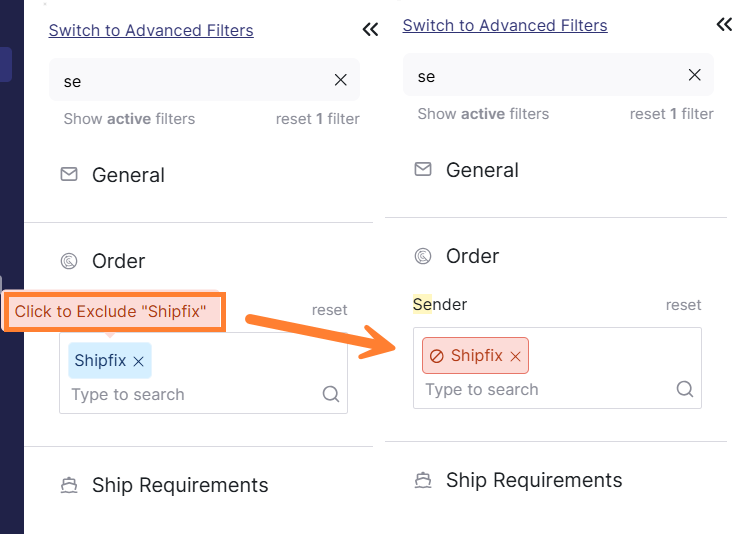Remove red excluded Shipfix chip via X

(515, 356)
